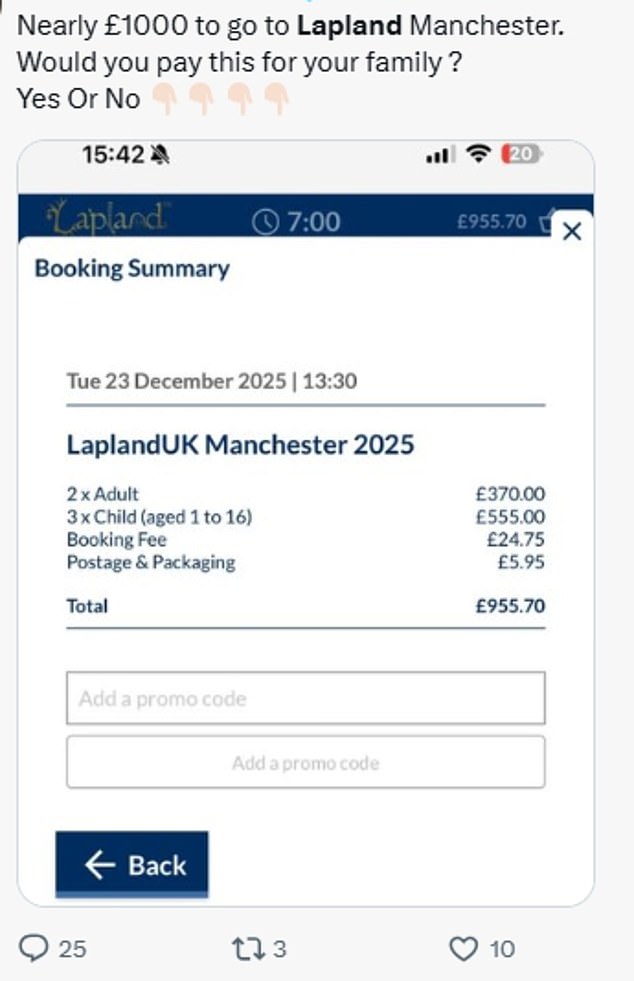This screenshot has width=634, height=981.
Task: Click the Wi-Fi icon in phone status bar
Action: point(480,155)
